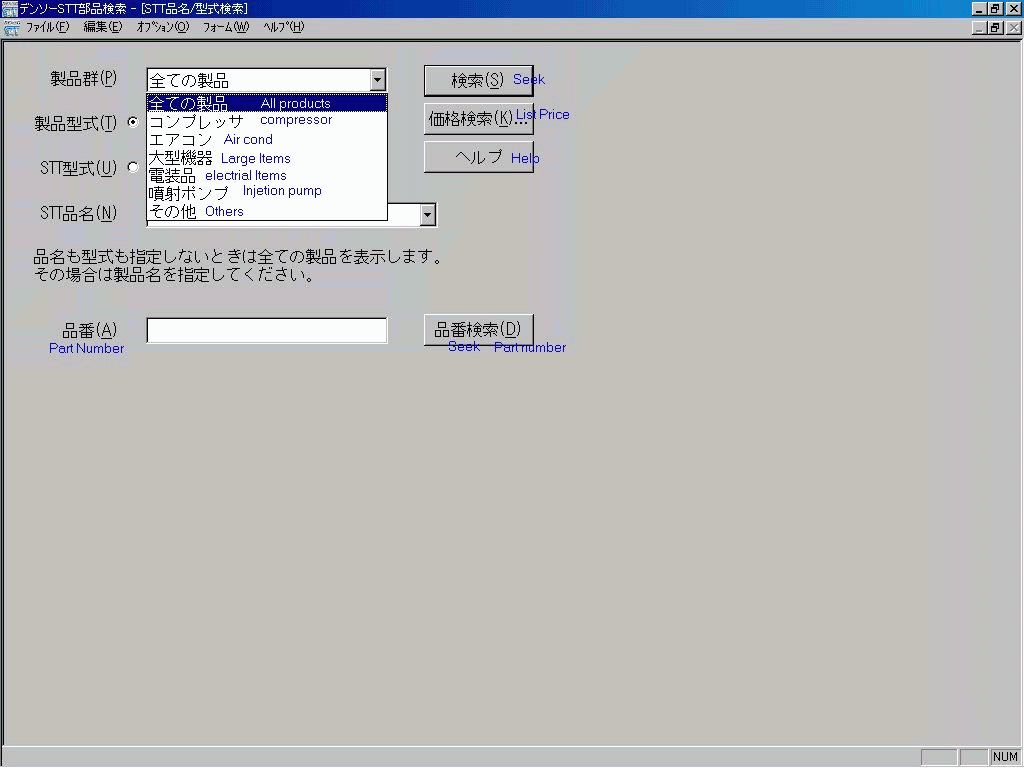Click the child window icon left of ファイル menu
The image size is (1024, 768).
click(10, 27)
